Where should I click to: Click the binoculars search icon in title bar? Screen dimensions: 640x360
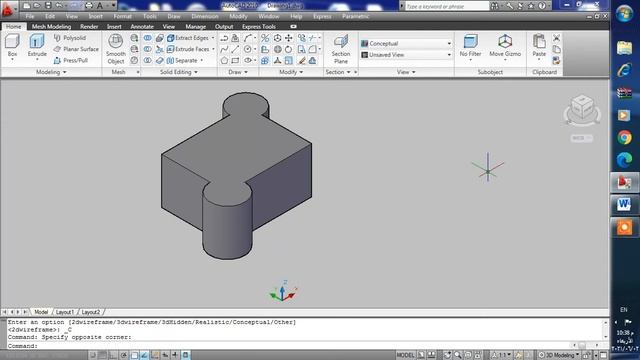point(494,6)
